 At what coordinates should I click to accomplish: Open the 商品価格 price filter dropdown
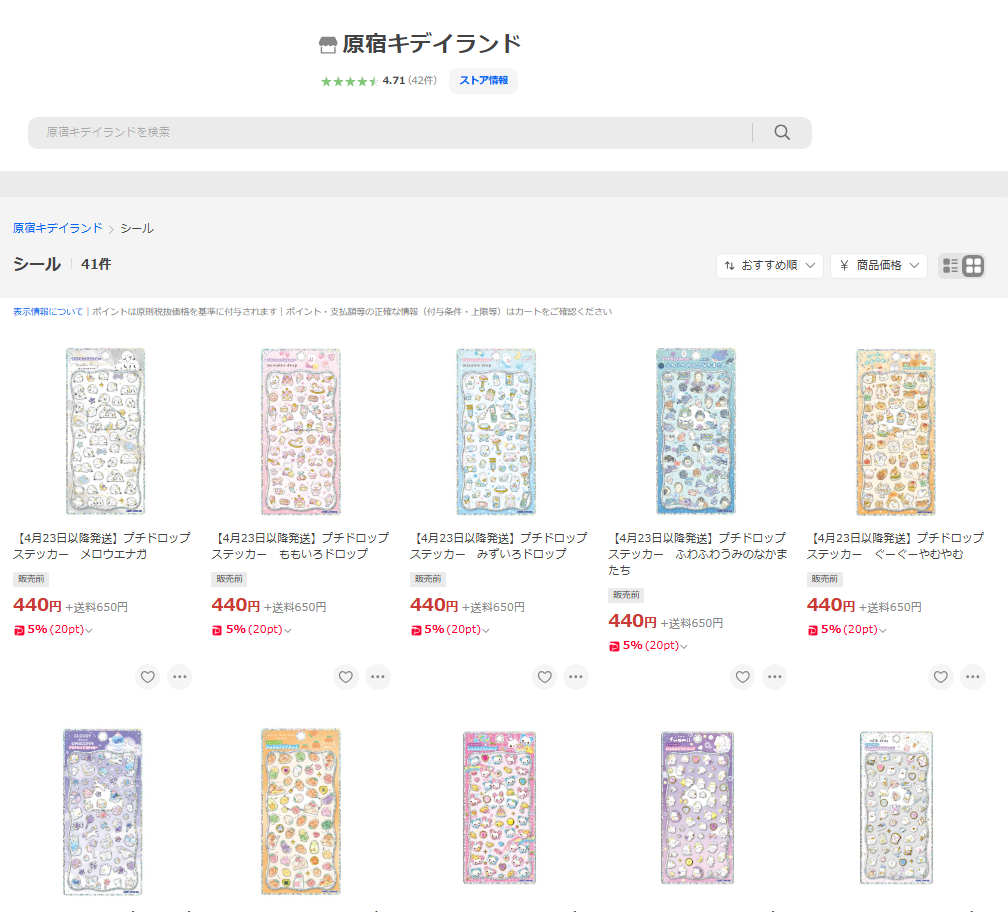[878, 266]
